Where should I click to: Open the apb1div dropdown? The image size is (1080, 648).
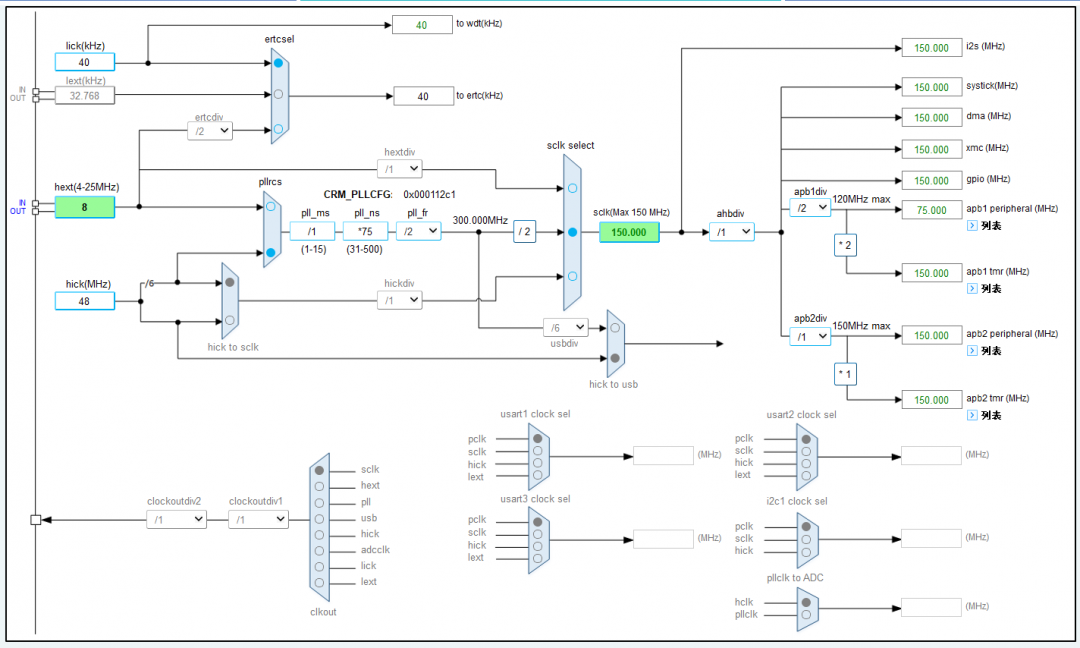(808, 208)
